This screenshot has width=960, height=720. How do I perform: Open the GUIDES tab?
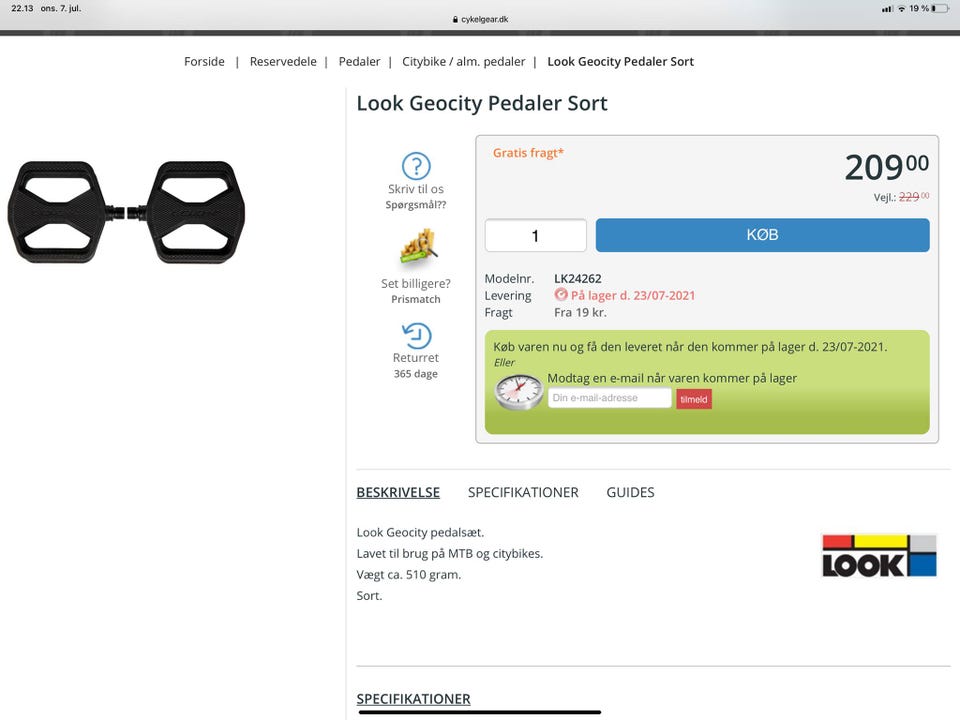pyautogui.click(x=630, y=492)
